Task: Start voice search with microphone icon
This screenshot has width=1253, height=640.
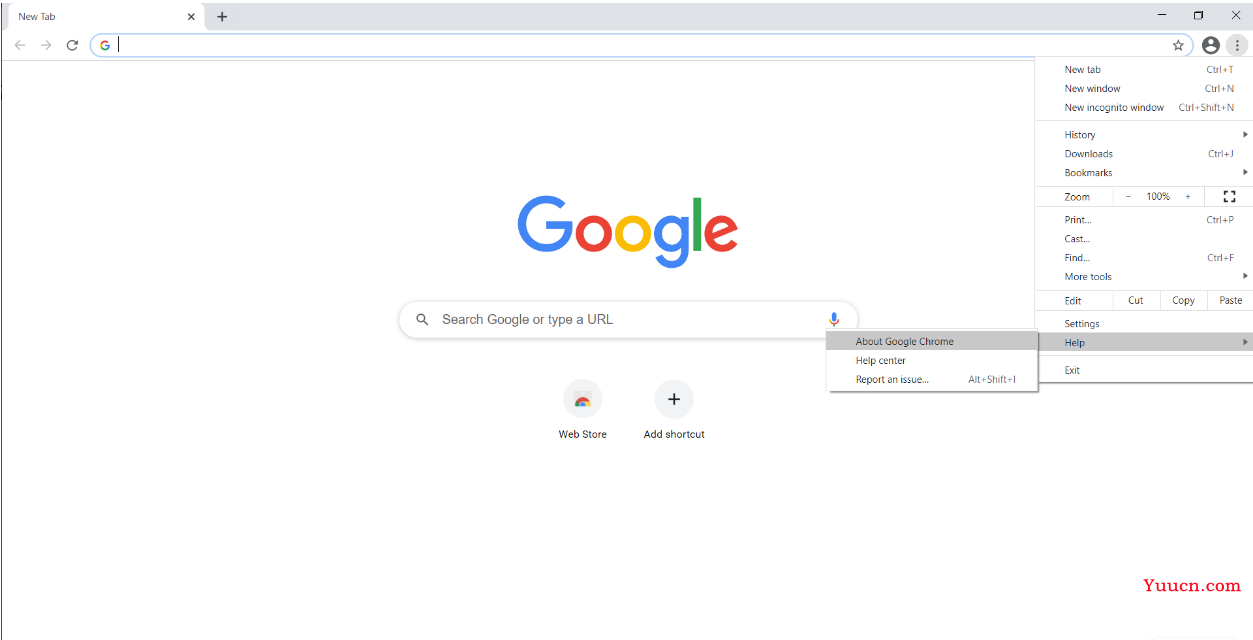Action: tap(834, 319)
